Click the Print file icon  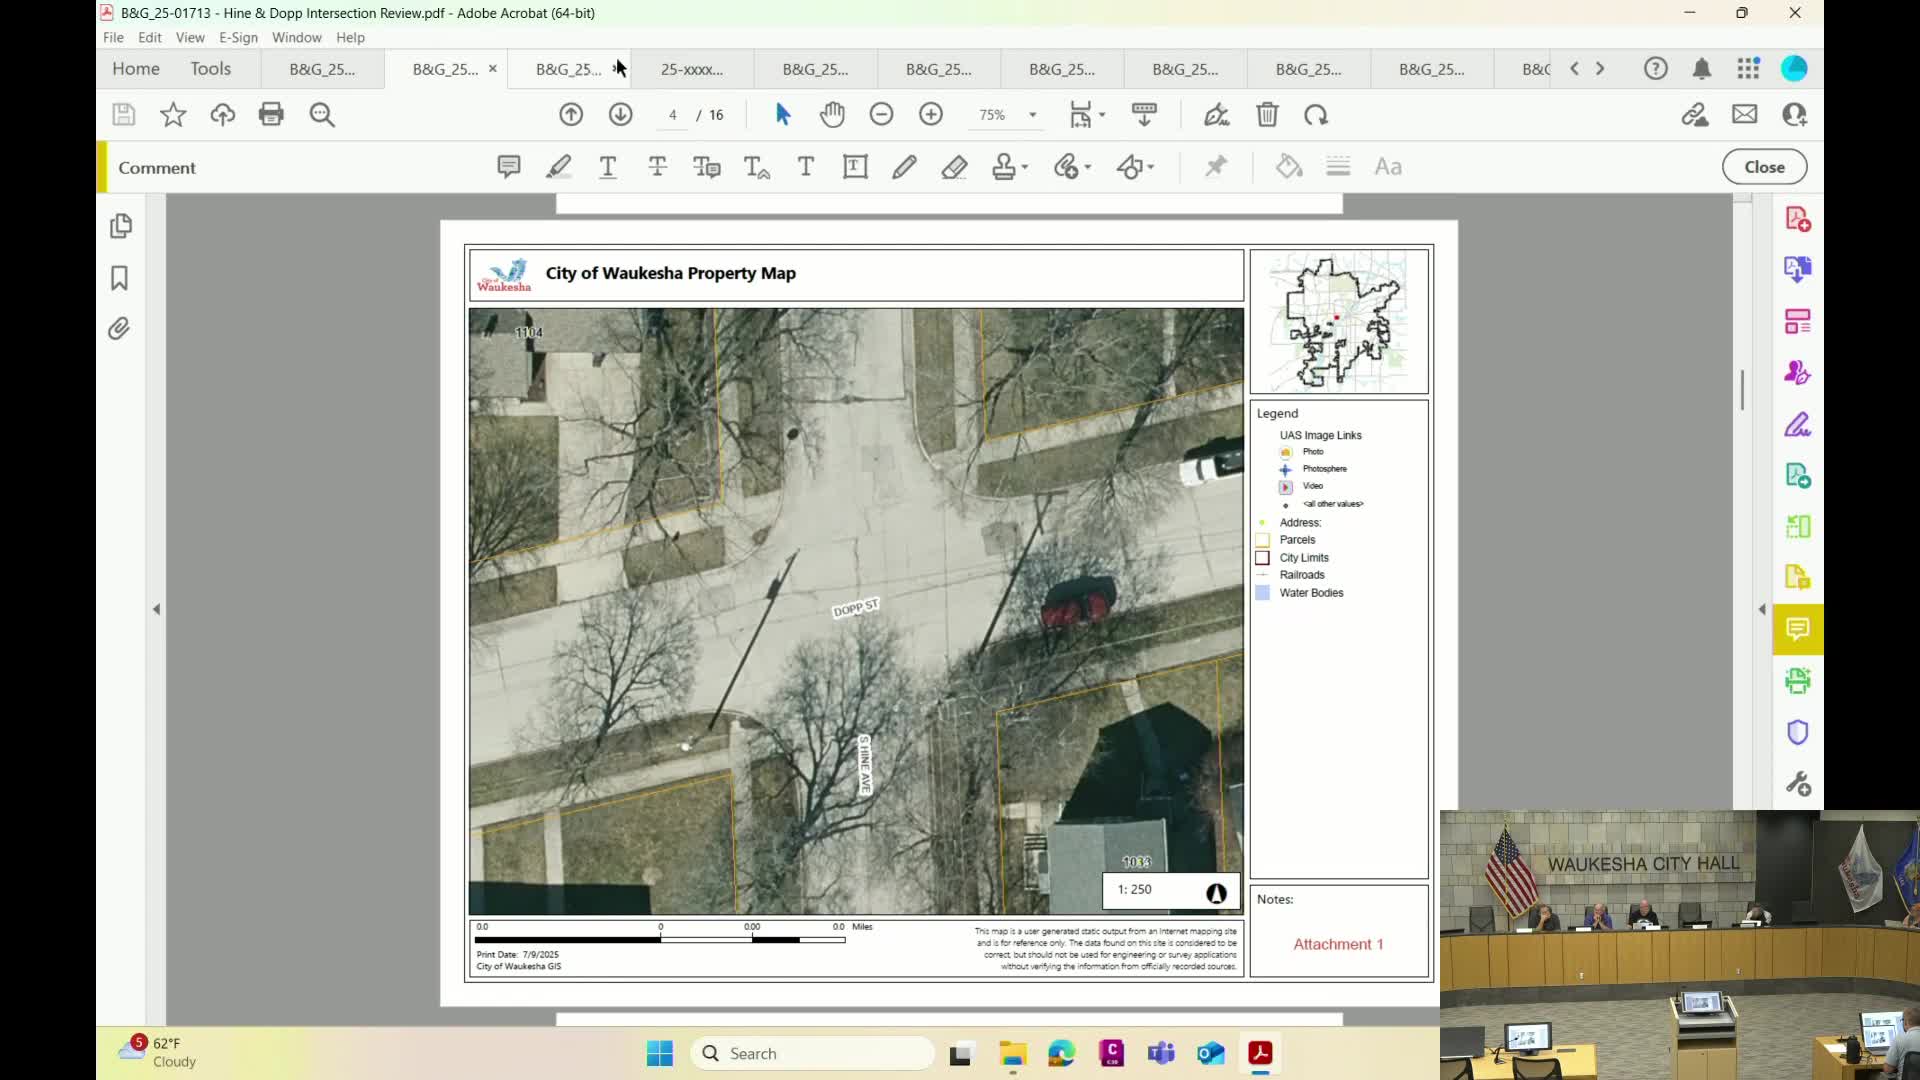pyautogui.click(x=271, y=115)
